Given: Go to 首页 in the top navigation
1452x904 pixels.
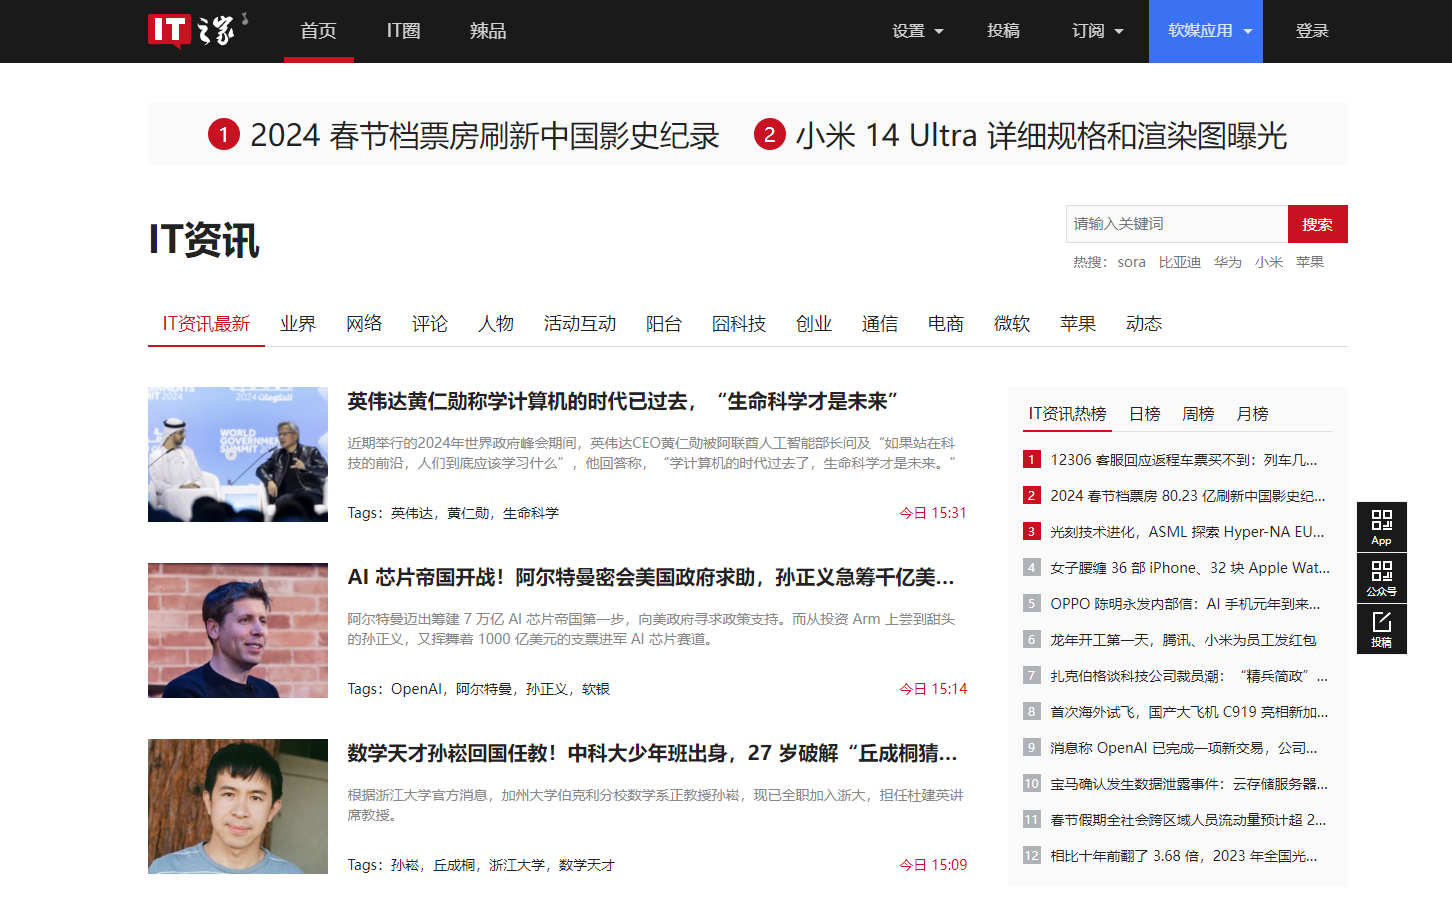Looking at the screenshot, I should click(x=318, y=31).
